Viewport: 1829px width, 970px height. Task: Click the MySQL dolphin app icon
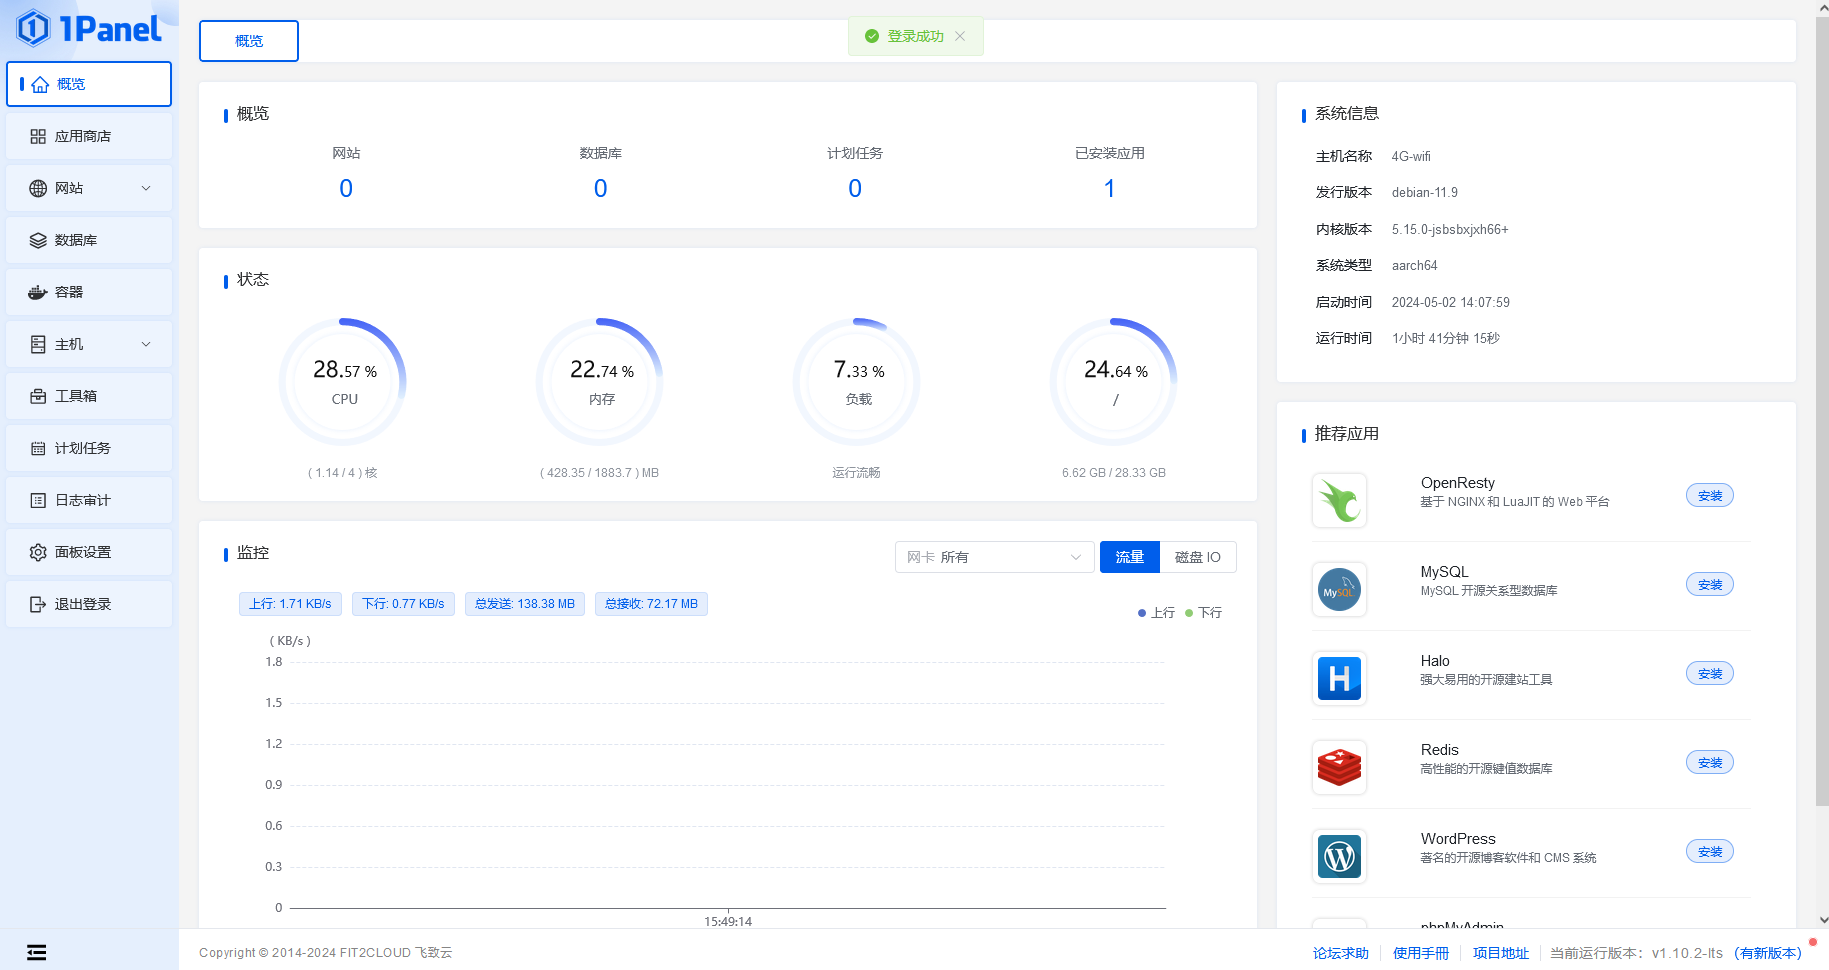1339,589
